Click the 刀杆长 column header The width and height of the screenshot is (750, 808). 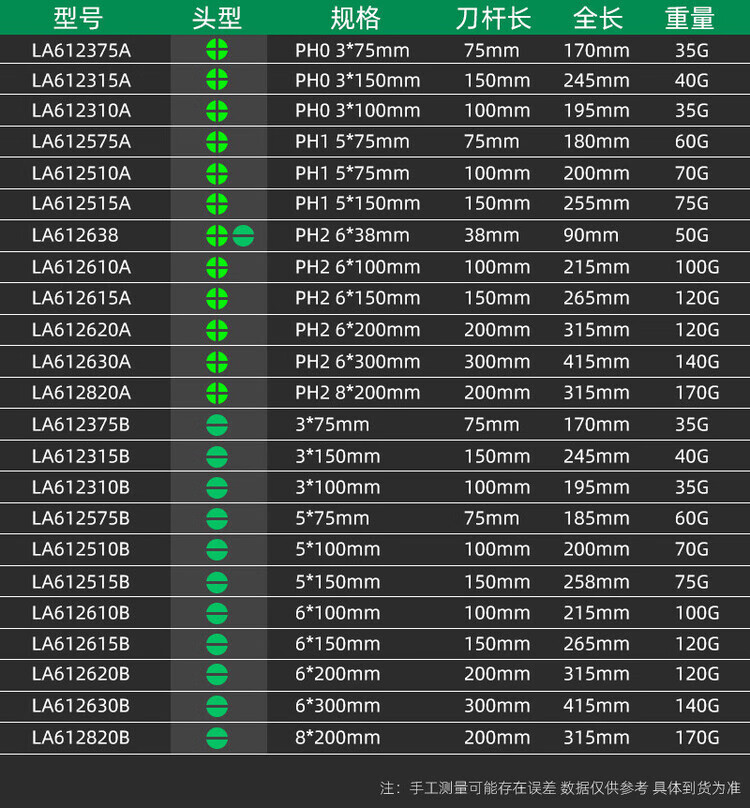click(493, 17)
